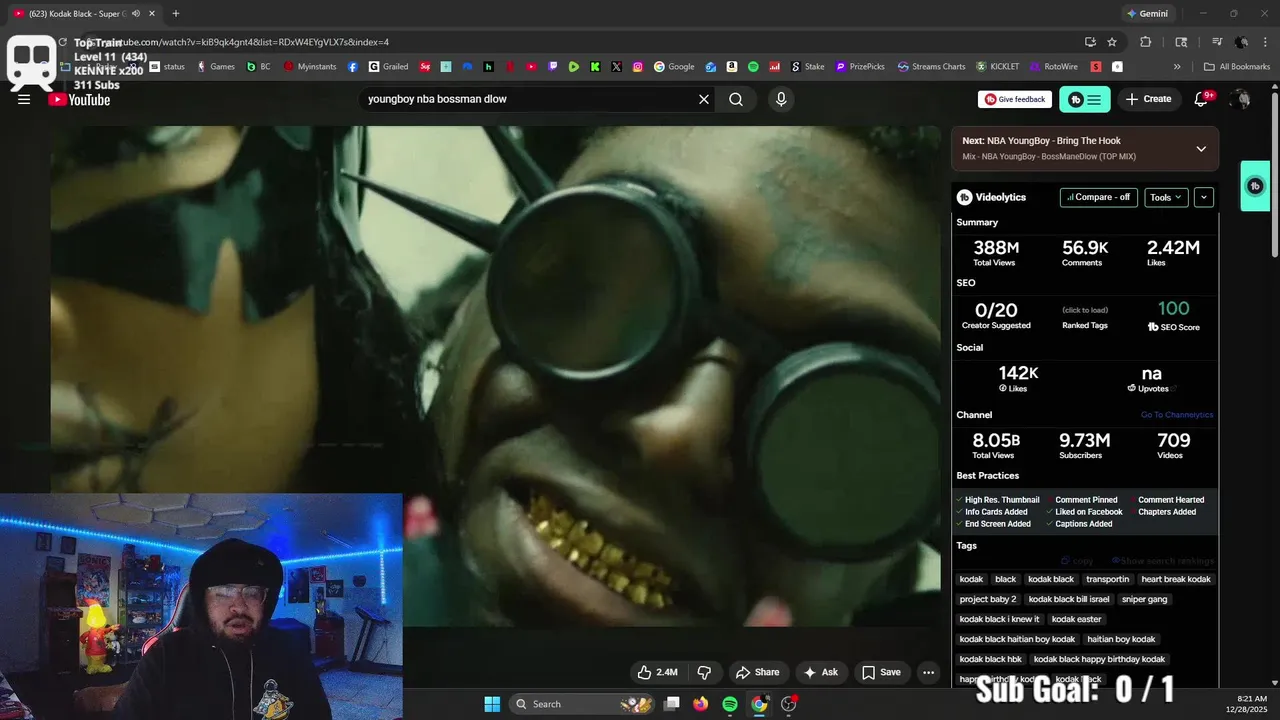1280x720 pixels.
Task: Open the Instagram bookmark icon
Action: point(638,67)
